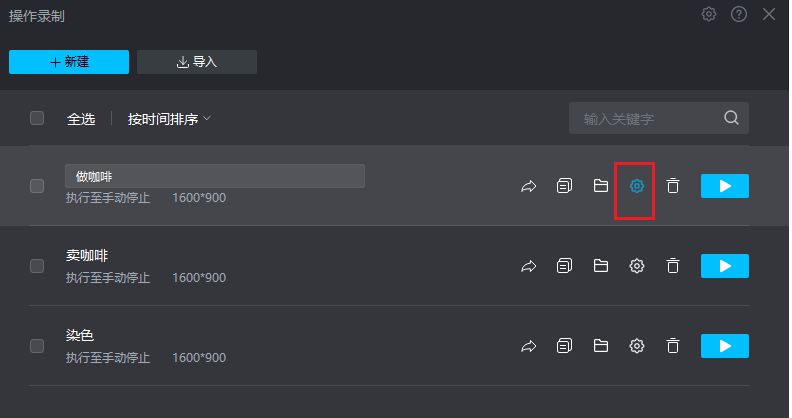792x418 pixels.
Task: Open settings gear for 做咖啡 recording
Action: [636, 186]
